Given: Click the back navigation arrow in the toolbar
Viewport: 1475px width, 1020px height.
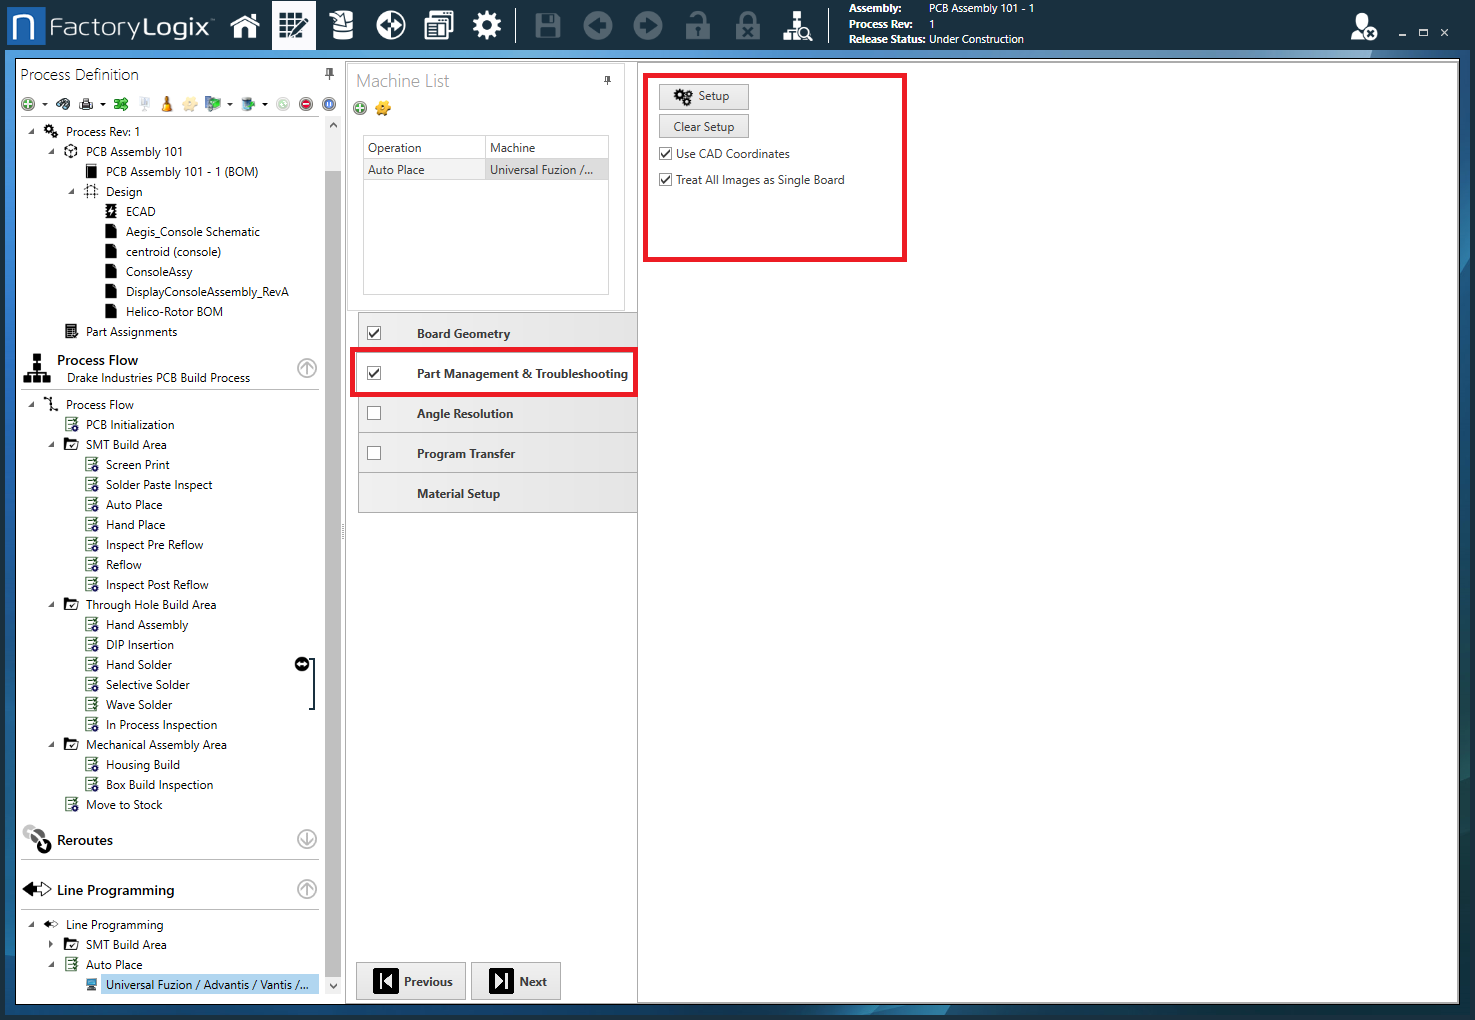Looking at the screenshot, I should 597,25.
